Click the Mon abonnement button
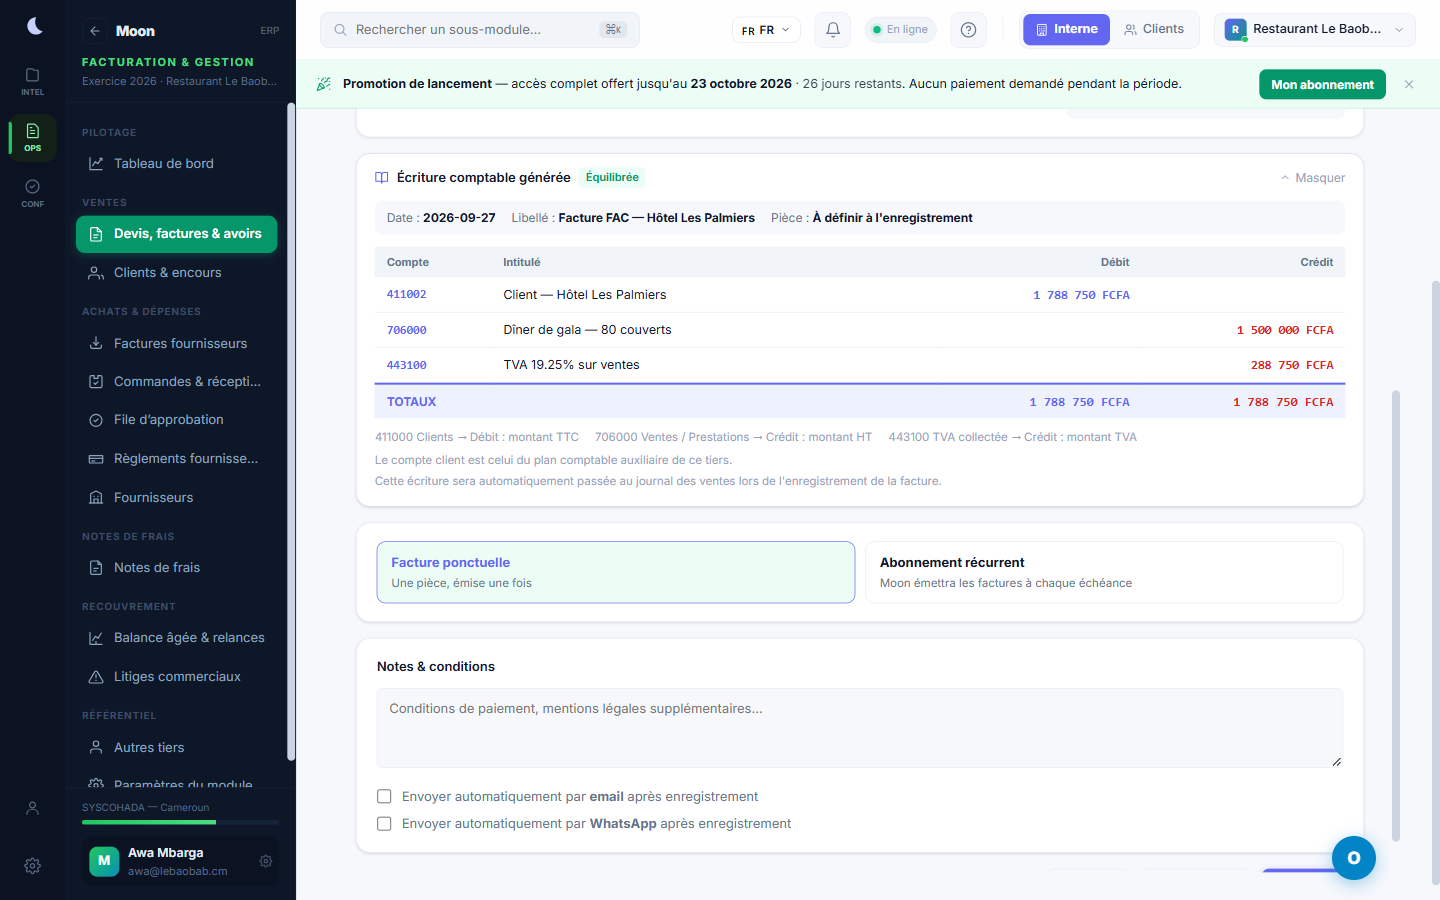 click(1322, 85)
